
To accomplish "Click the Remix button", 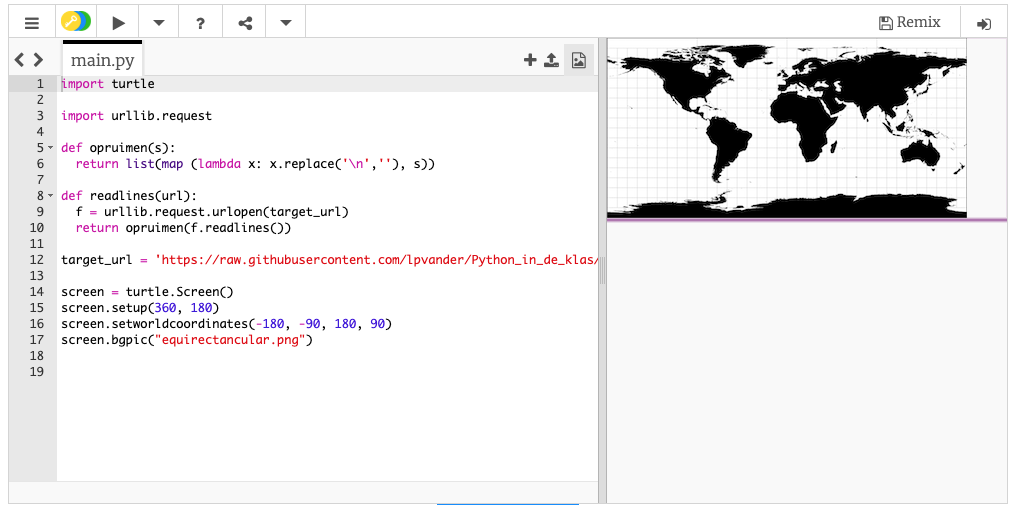I will pos(909,23).
